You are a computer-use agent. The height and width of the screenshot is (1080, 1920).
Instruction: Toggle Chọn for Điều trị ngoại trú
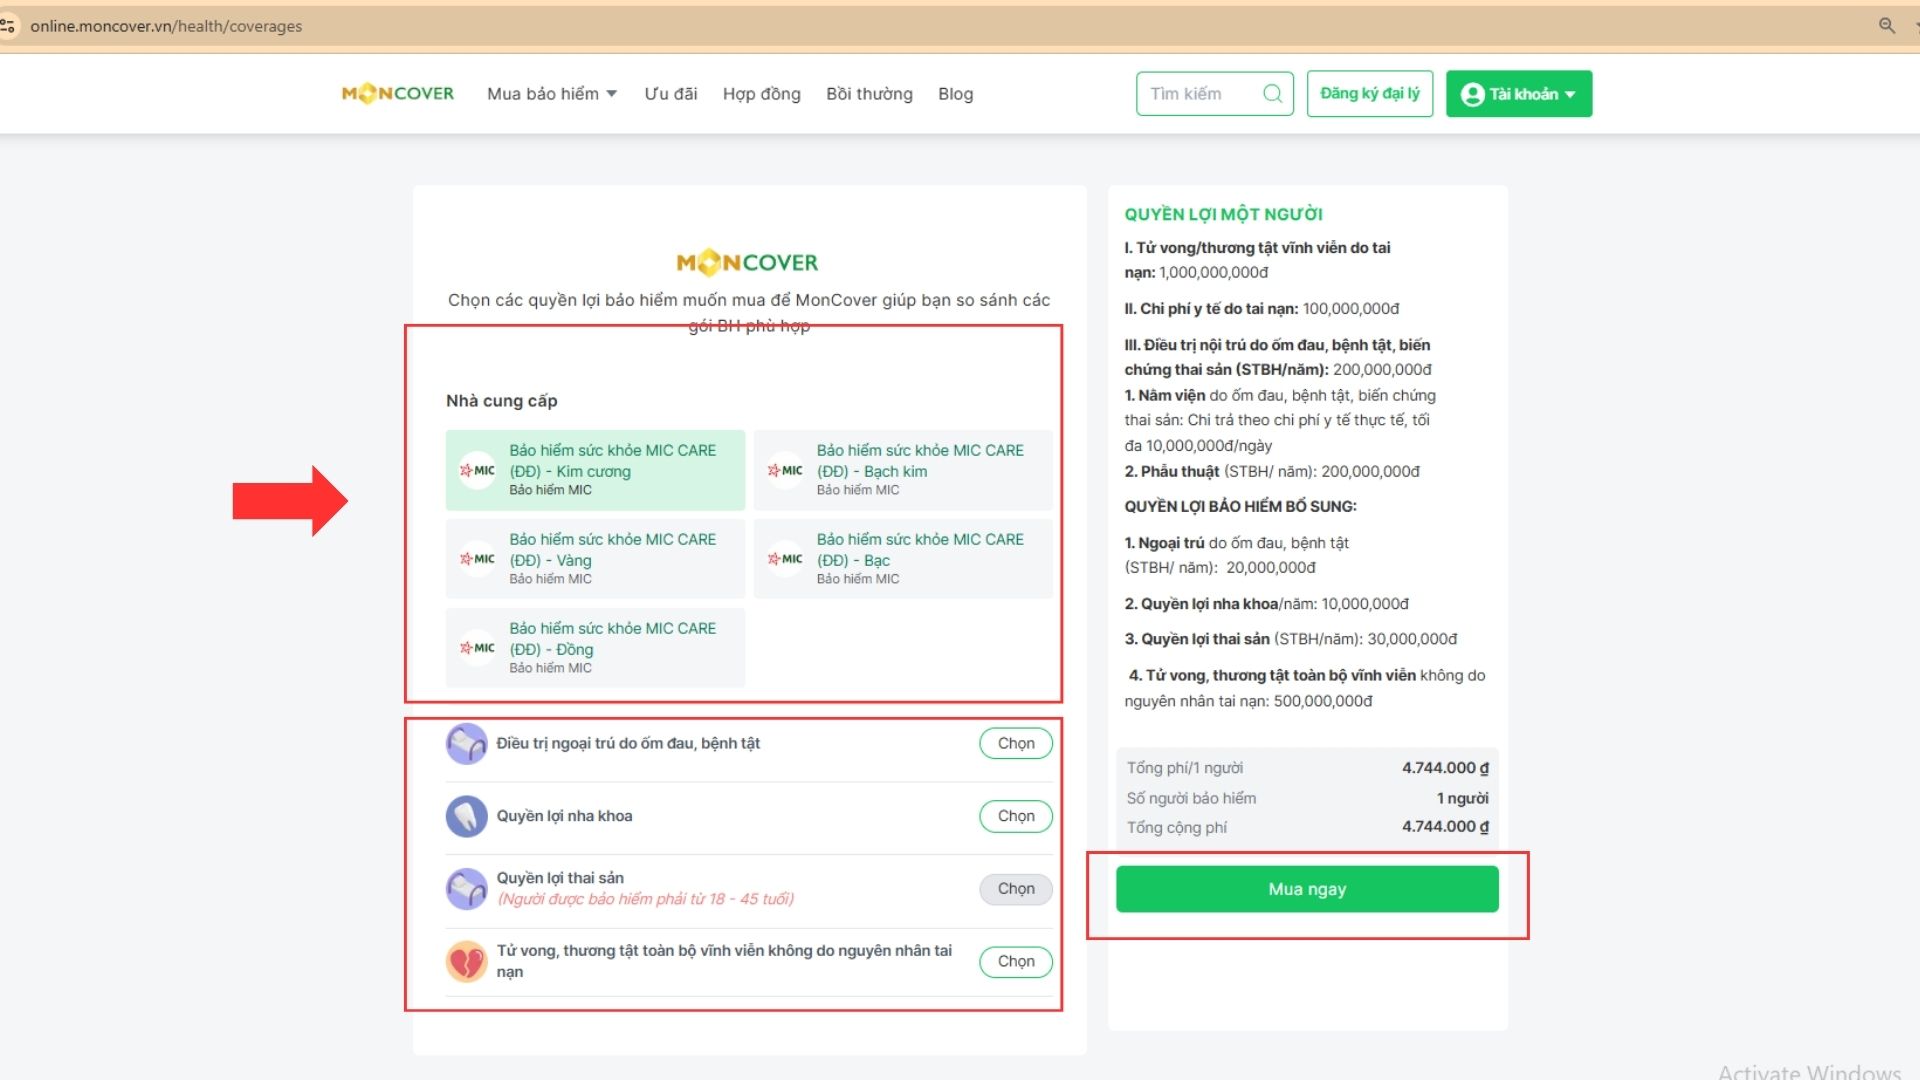pyautogui.click(x=1015, y=743)
